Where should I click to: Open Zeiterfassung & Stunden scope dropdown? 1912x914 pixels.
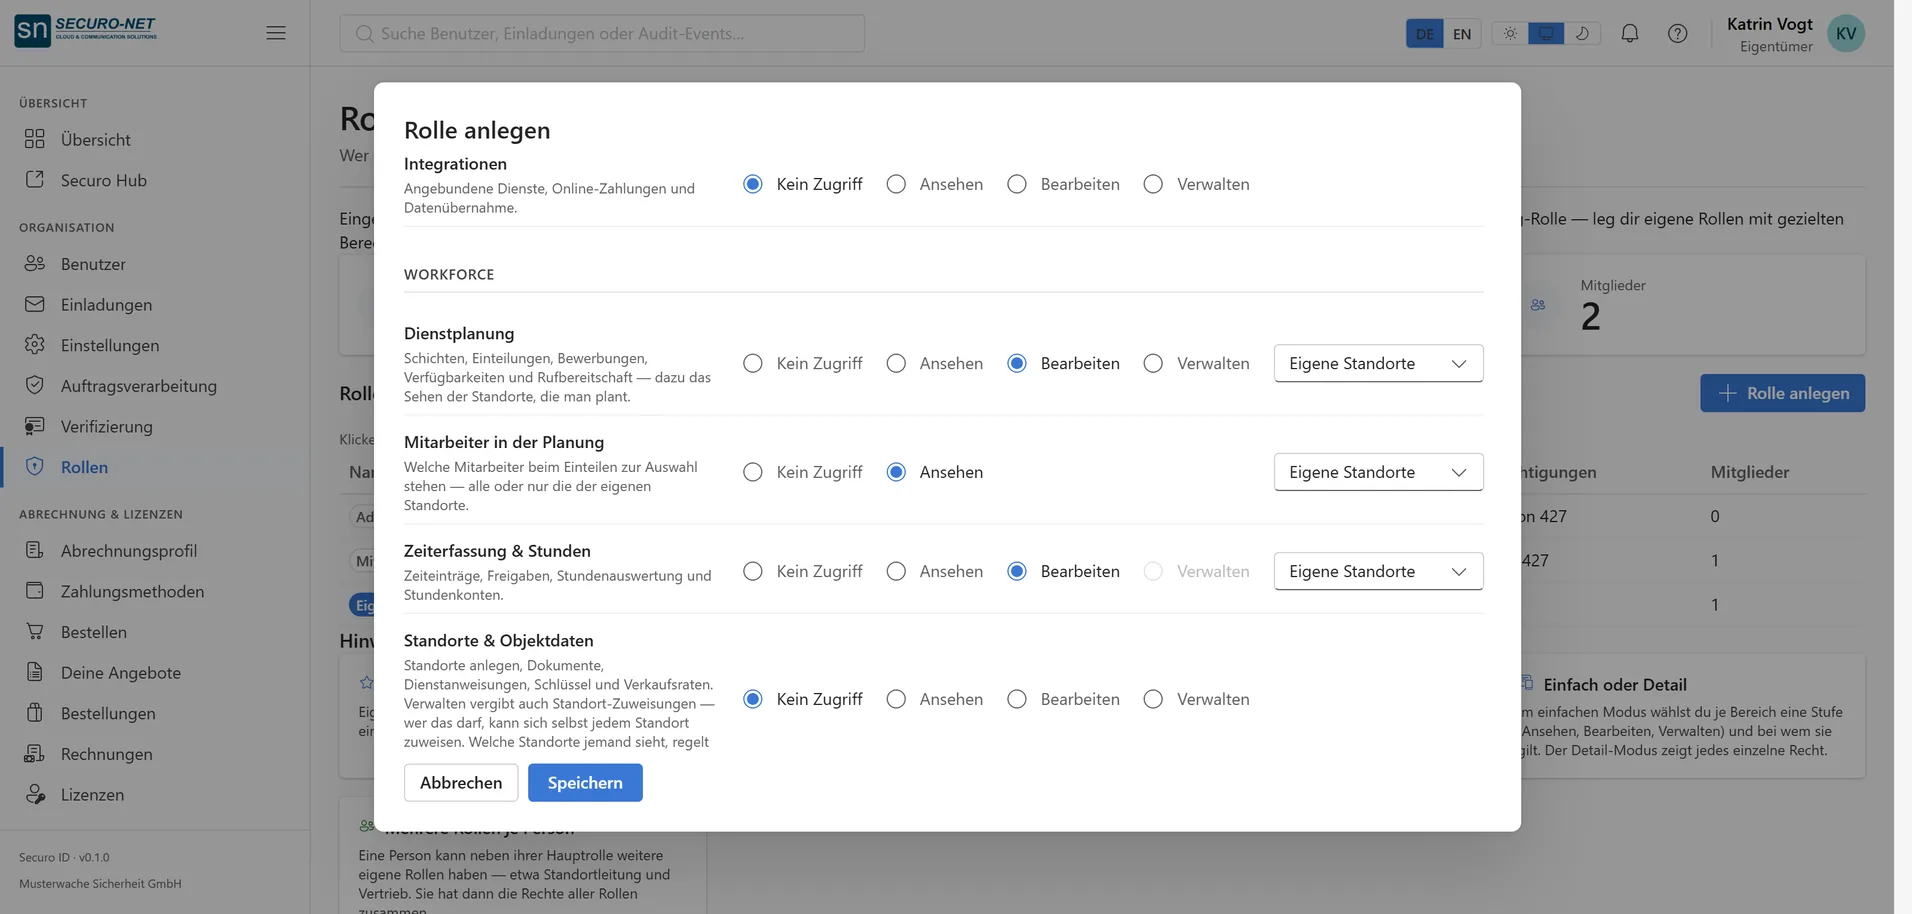pos(1378,571)
